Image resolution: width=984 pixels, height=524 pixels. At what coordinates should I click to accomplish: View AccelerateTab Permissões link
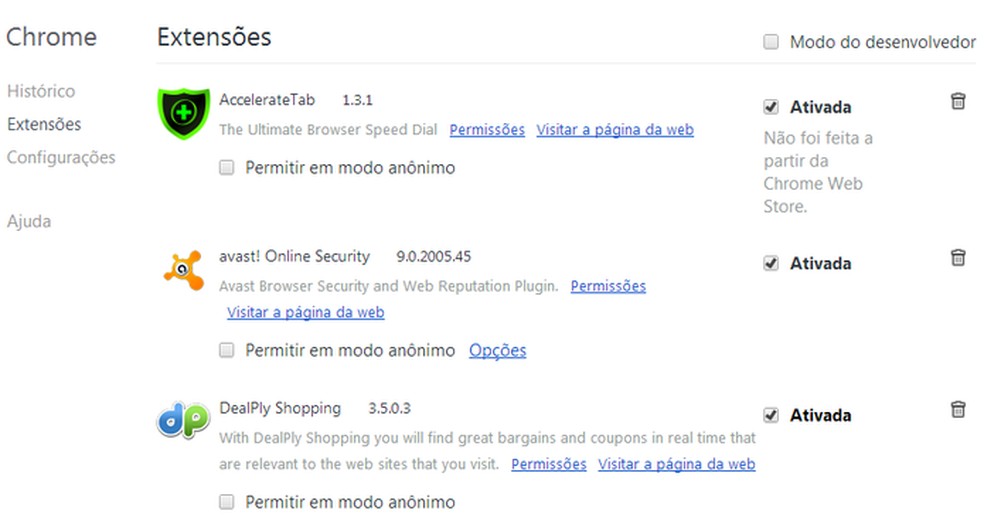[x=487, y=130]
